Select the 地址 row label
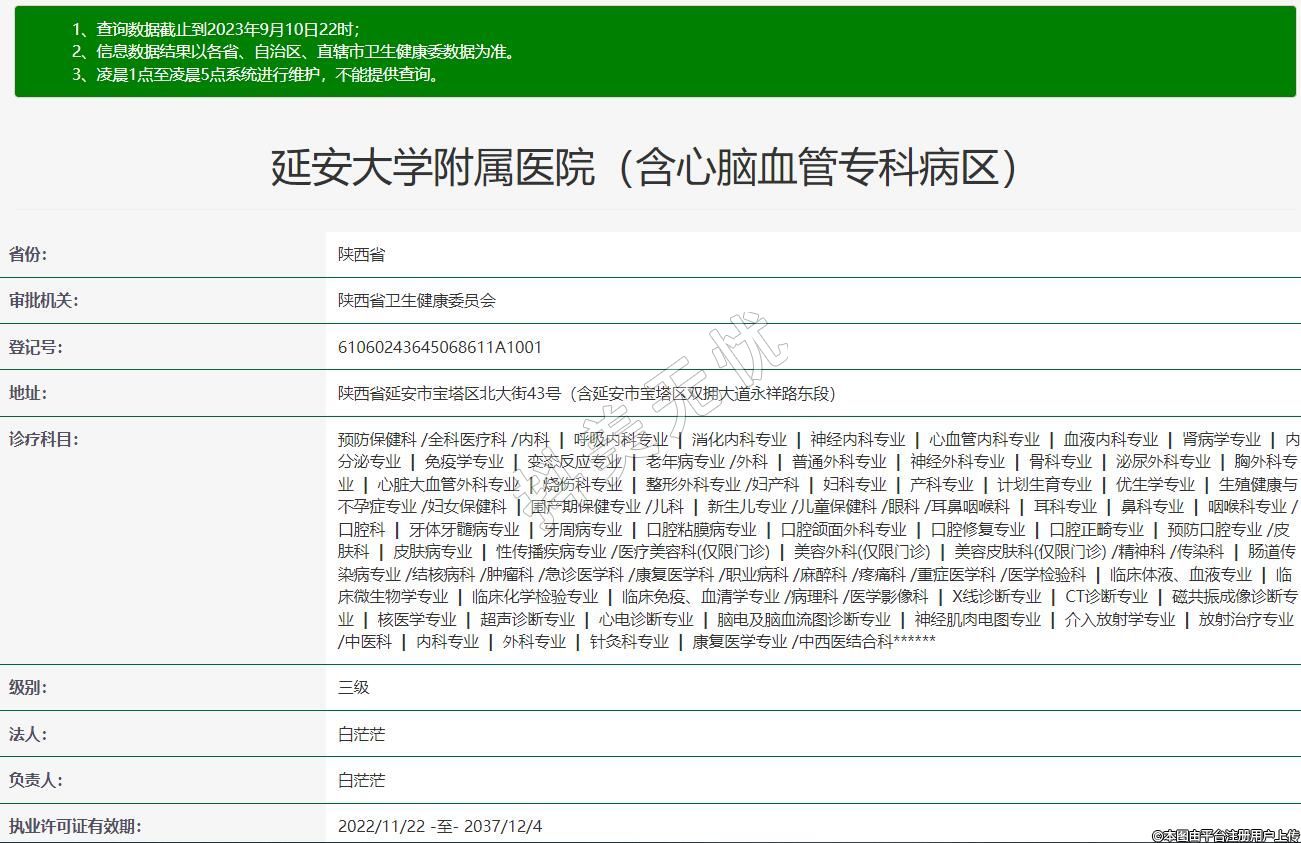Image resolution: width=1301 pixels, height=843 pixels. point(28,393)
